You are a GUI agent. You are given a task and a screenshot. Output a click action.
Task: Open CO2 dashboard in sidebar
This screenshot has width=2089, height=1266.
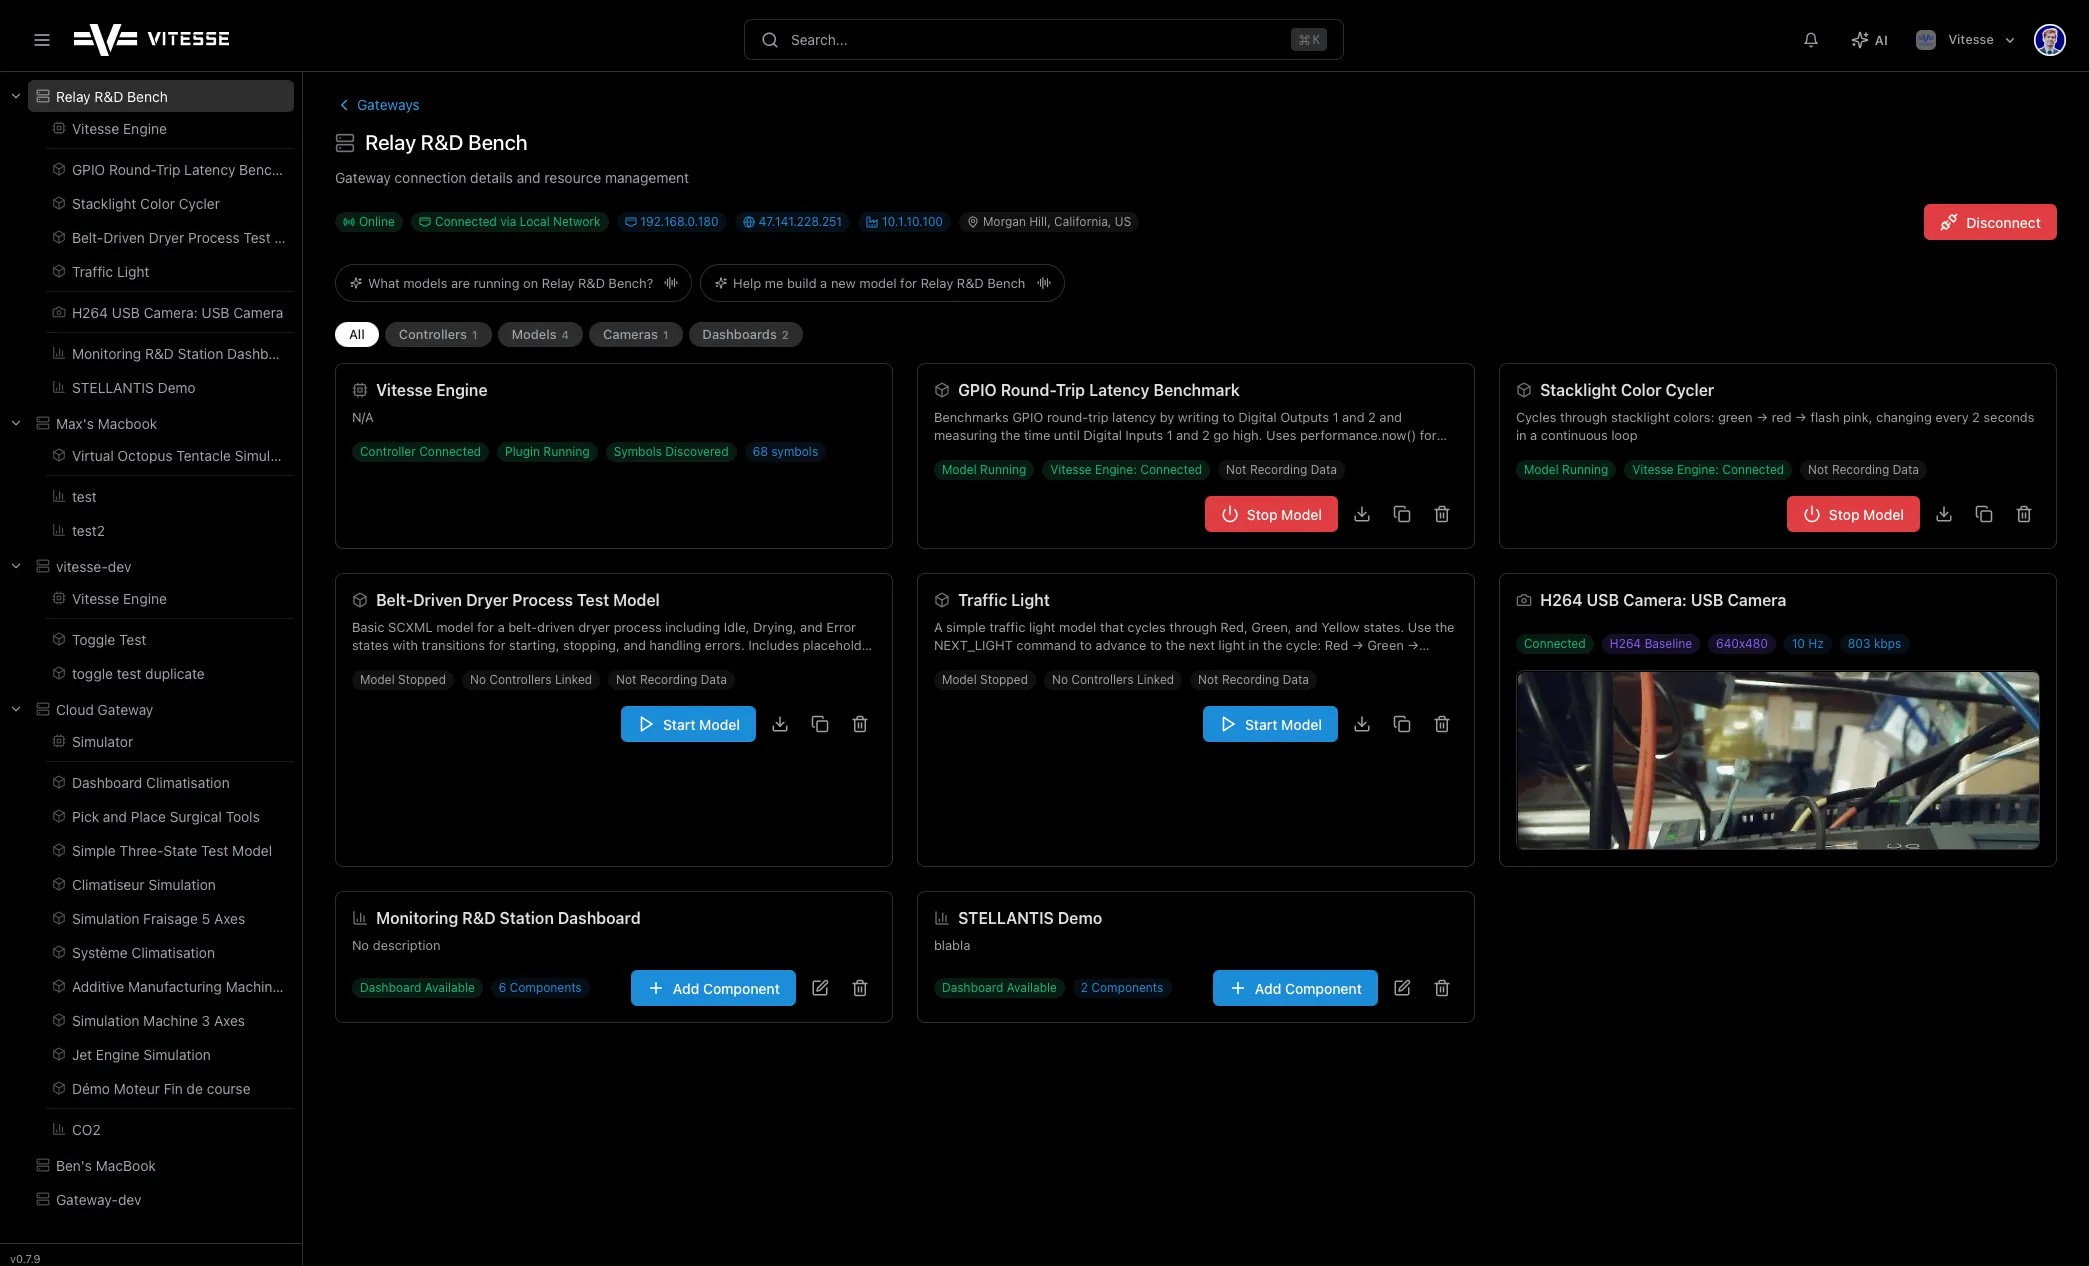[170, 1130]
